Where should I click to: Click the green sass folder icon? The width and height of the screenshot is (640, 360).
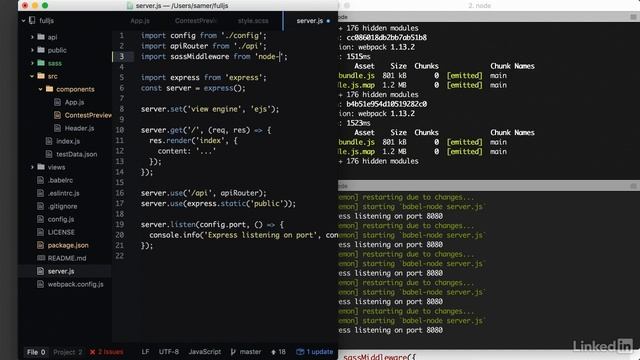tap(41, 63)
